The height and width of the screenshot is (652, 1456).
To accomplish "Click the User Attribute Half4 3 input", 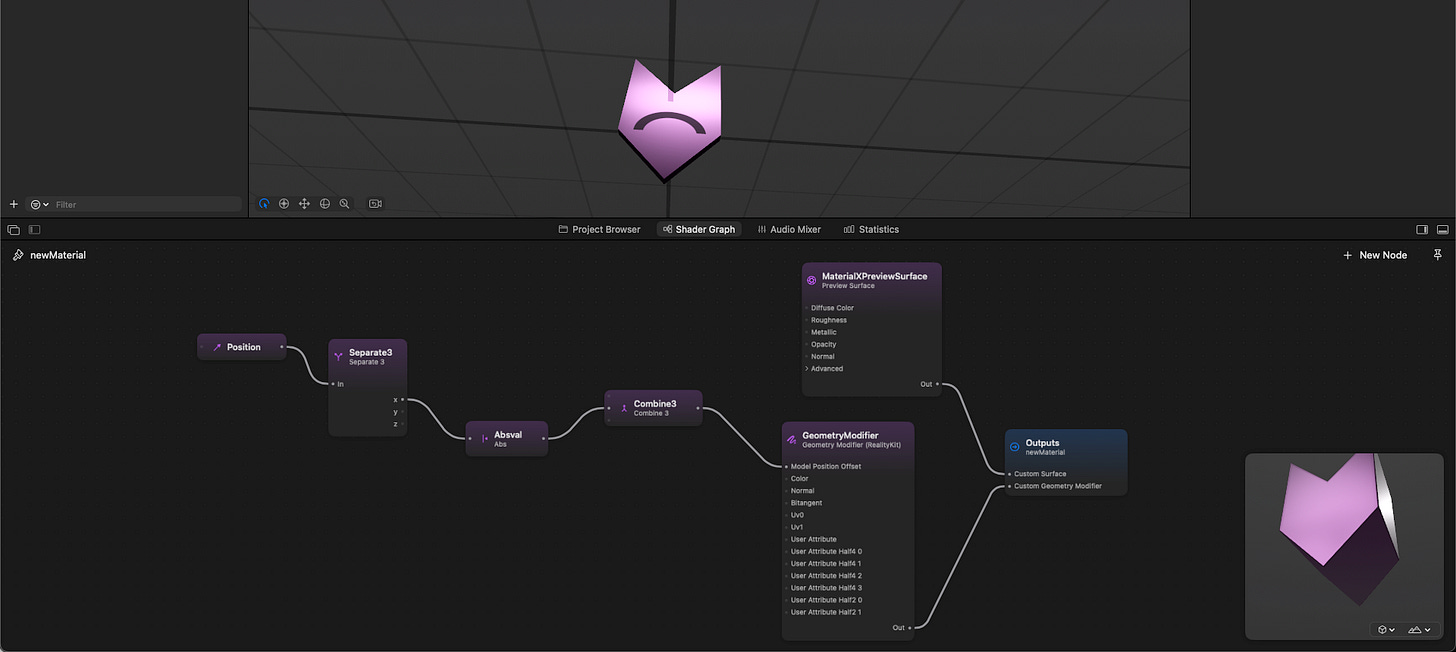I will [825, 588].
